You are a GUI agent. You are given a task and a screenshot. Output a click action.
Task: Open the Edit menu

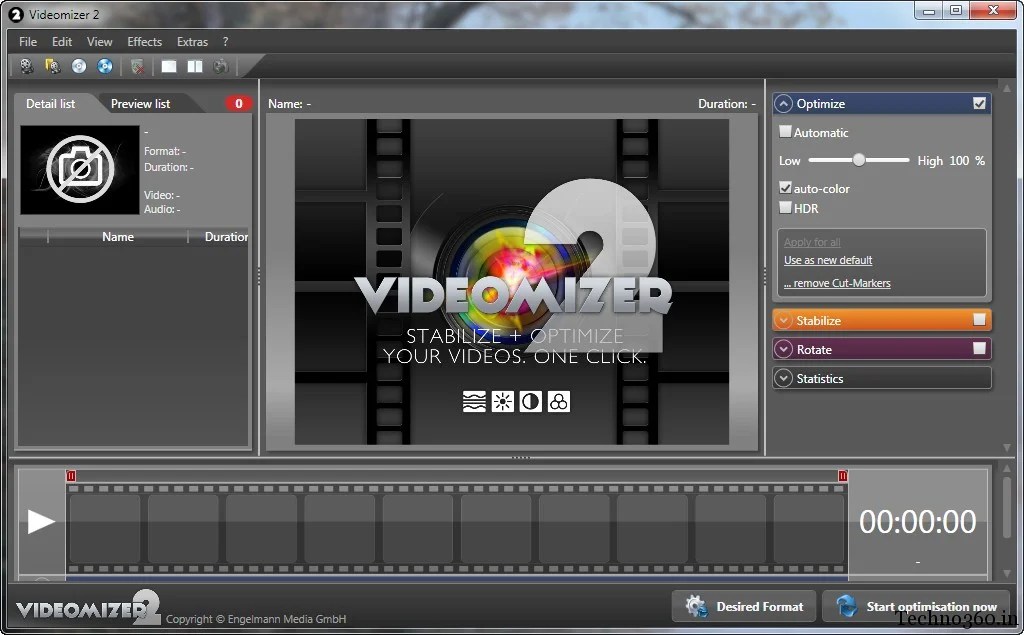[62, 41]
